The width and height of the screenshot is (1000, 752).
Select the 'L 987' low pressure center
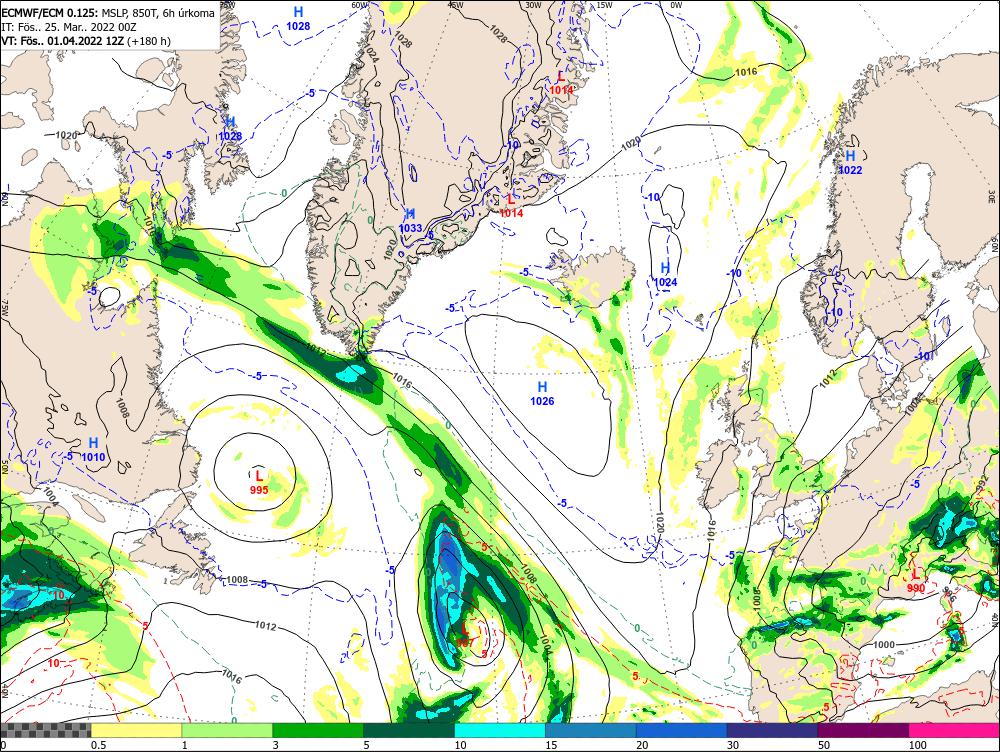click(465, 635)
